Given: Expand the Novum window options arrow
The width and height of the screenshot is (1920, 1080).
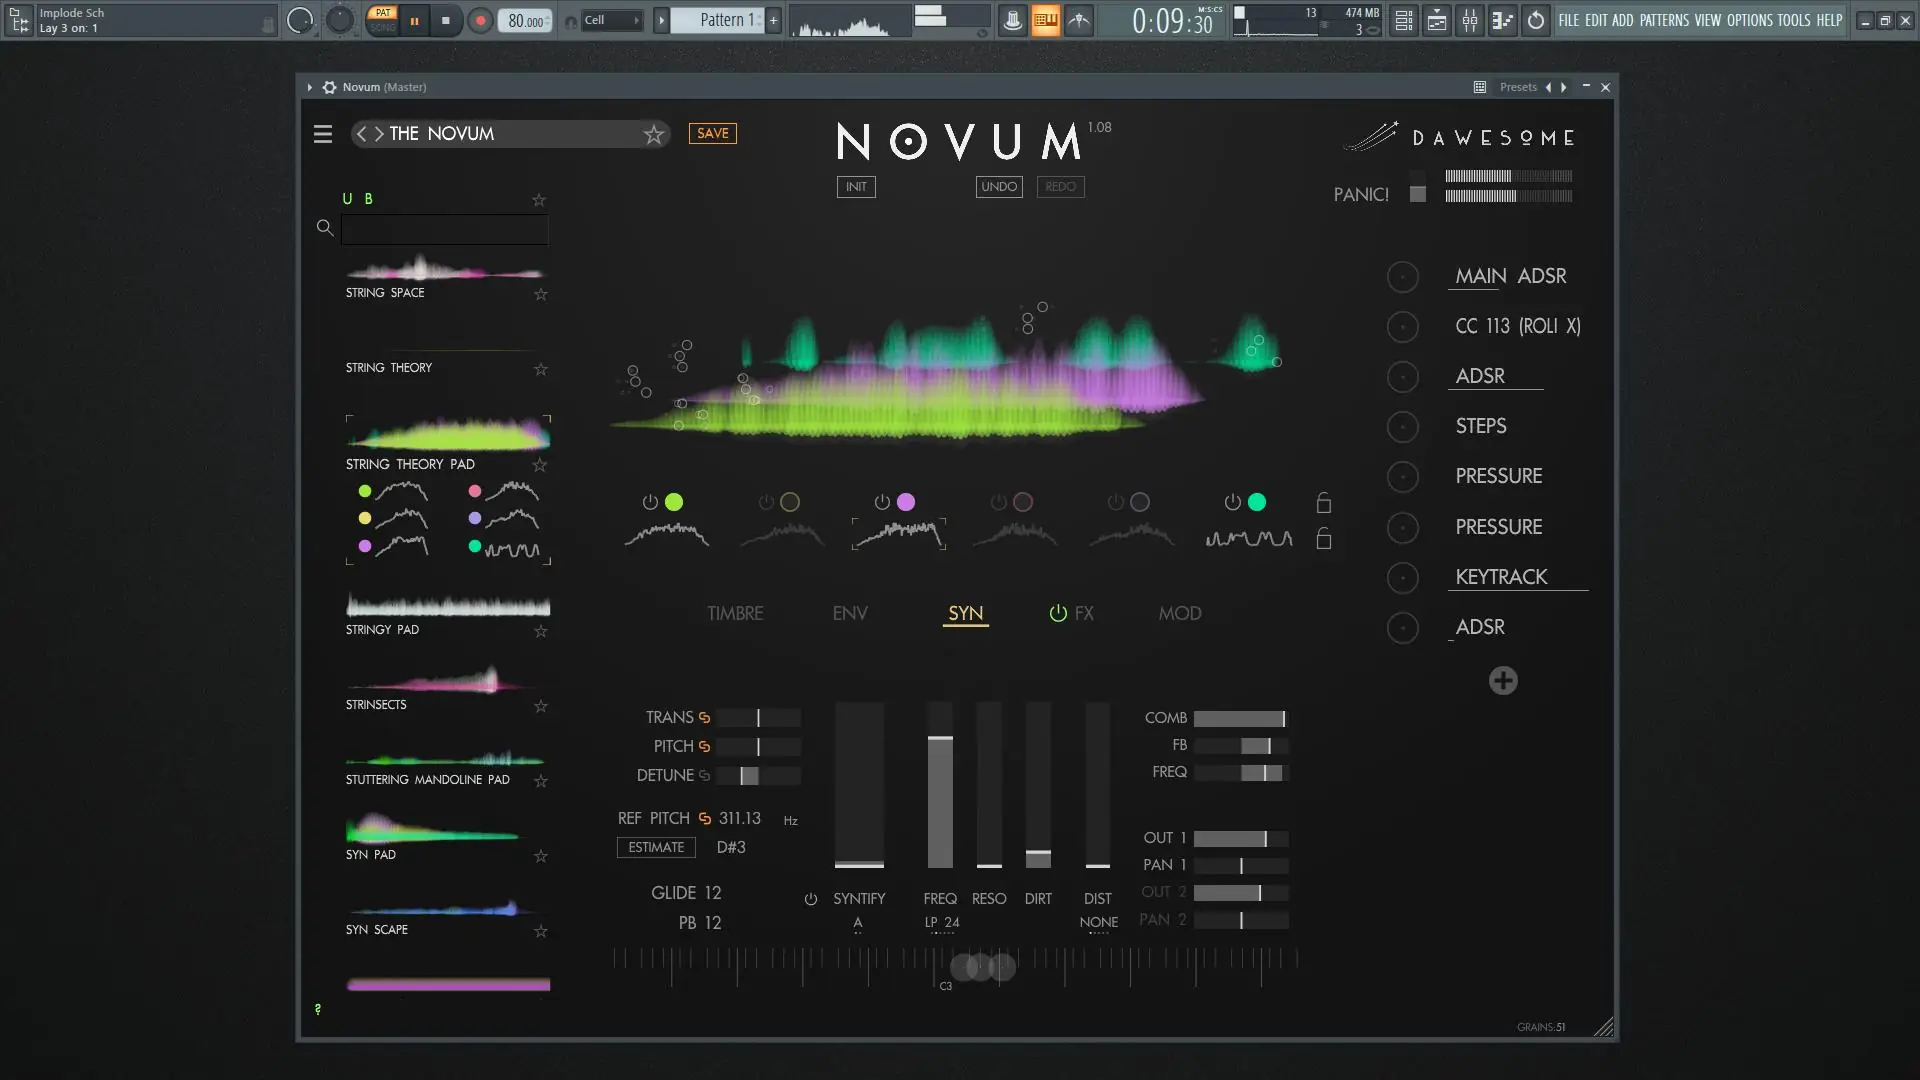Looking at the screenshot, I should pos(309,87).
